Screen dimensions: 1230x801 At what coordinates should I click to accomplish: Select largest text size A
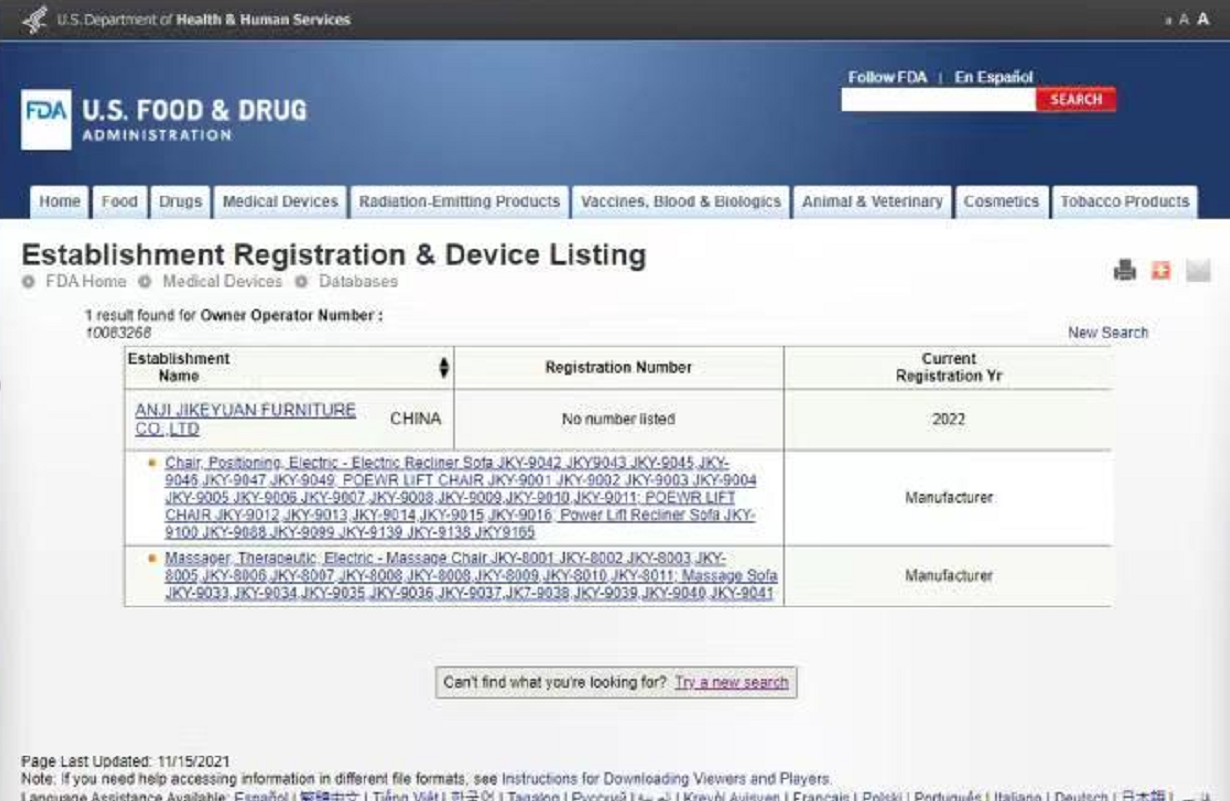tap(1203, 19)
